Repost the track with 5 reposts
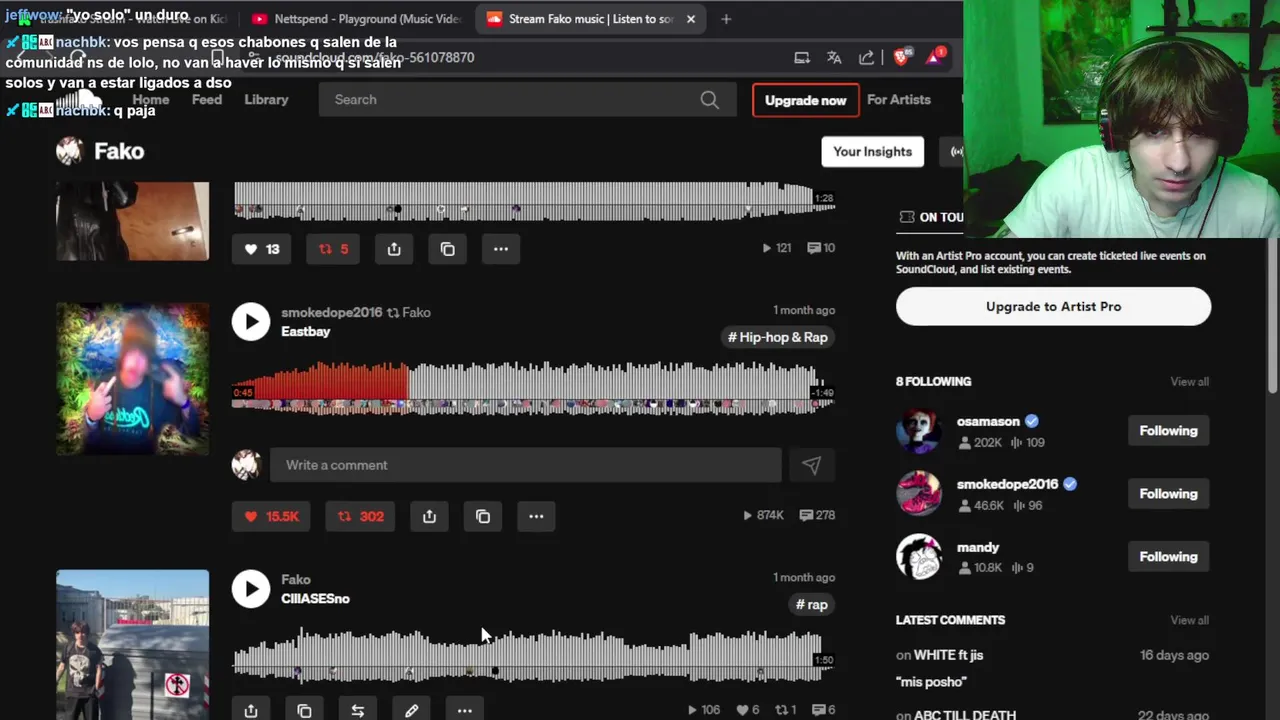The image size is (1280, 720). click(334, 249)
